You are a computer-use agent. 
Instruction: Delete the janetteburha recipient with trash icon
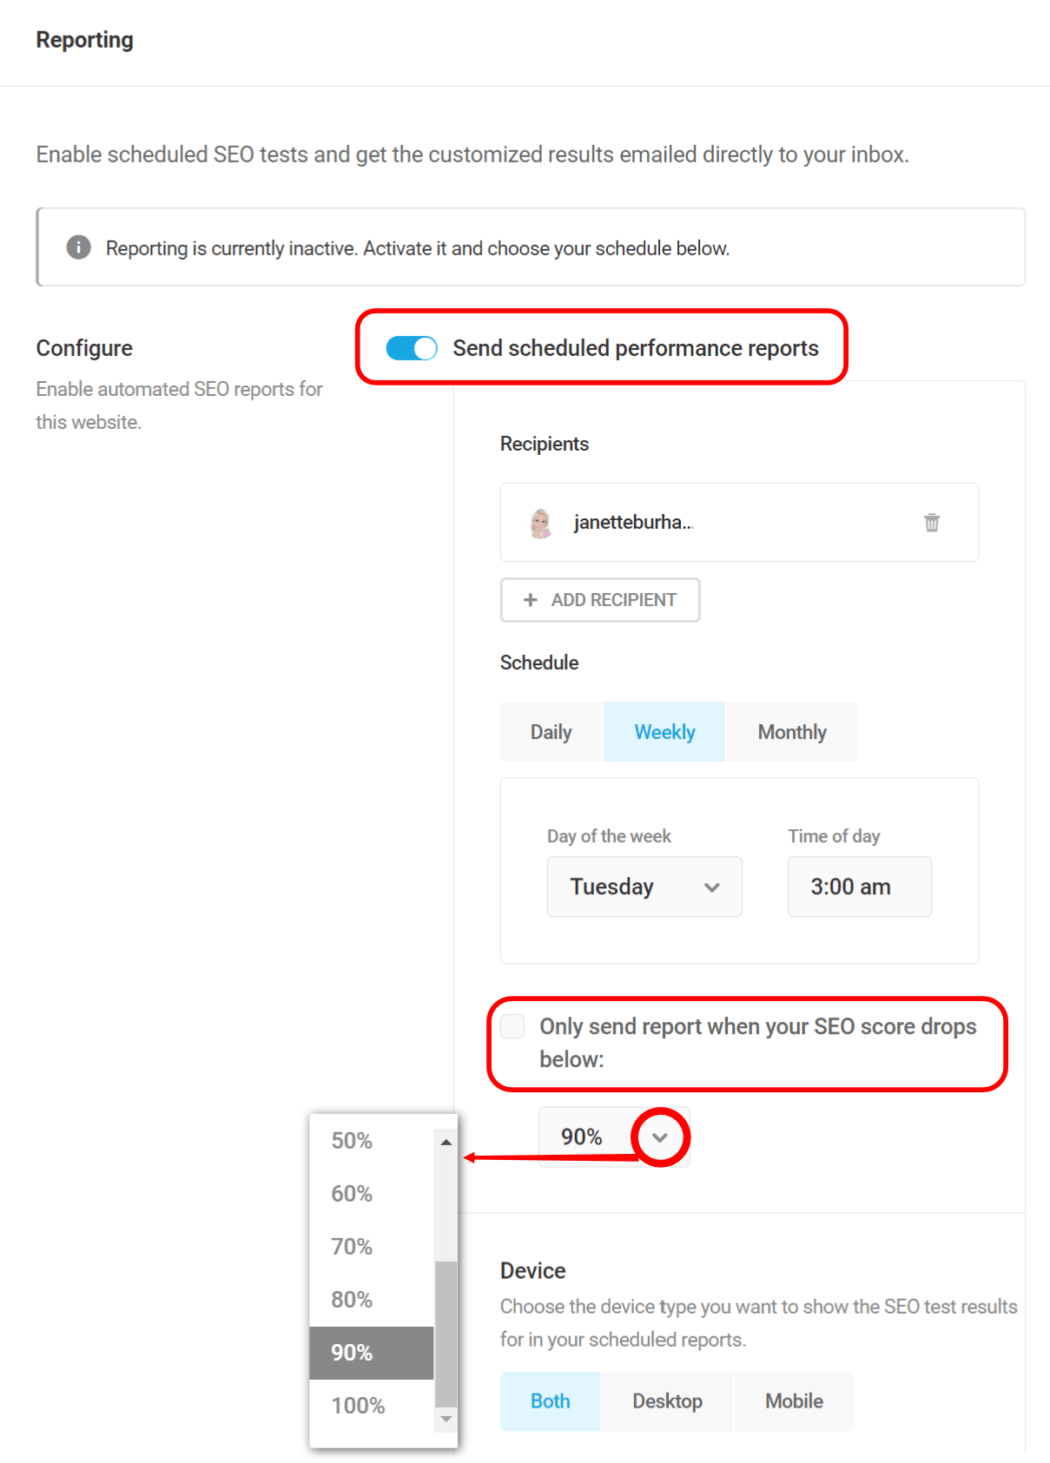point(931,522)
